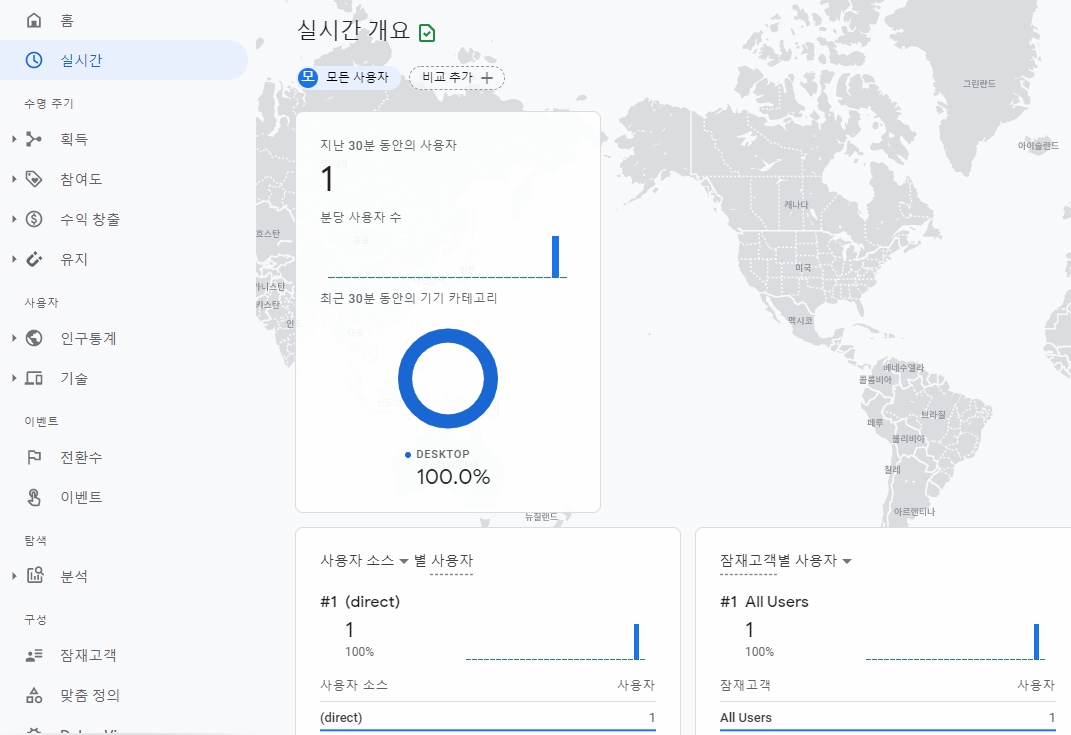The image size is (1071, 735).
Task: Open the 잠재고객 menu item
Action: pyautogui.click(x=124, y=656)
